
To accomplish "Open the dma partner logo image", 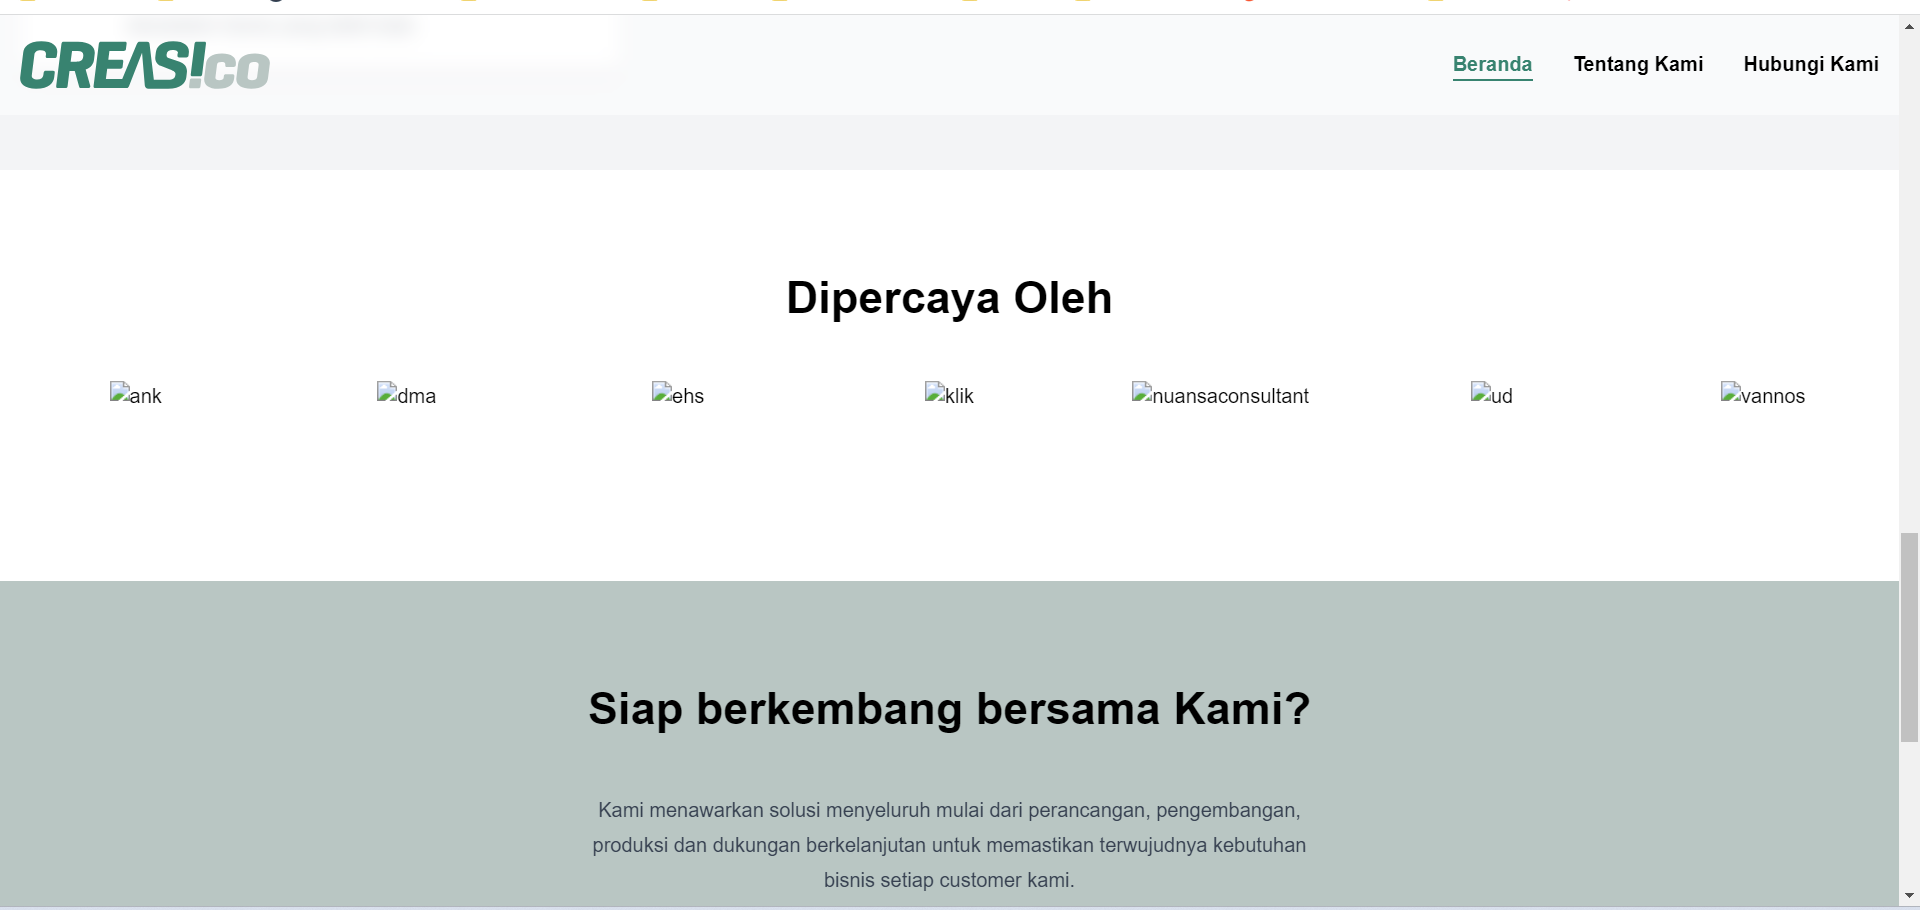I will 406,396.
